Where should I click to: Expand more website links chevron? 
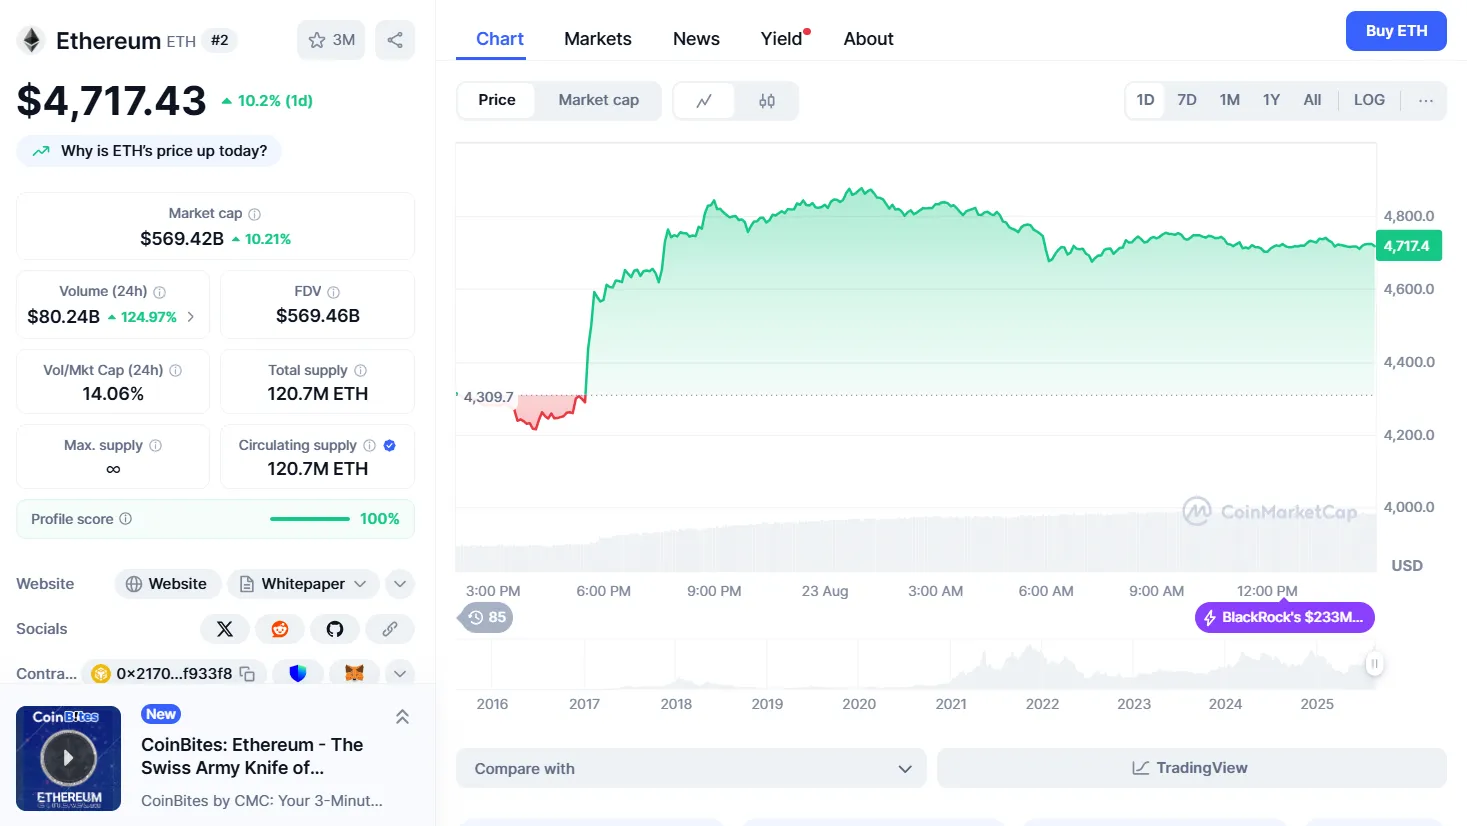pyautogui.click(x=400, y=584)
